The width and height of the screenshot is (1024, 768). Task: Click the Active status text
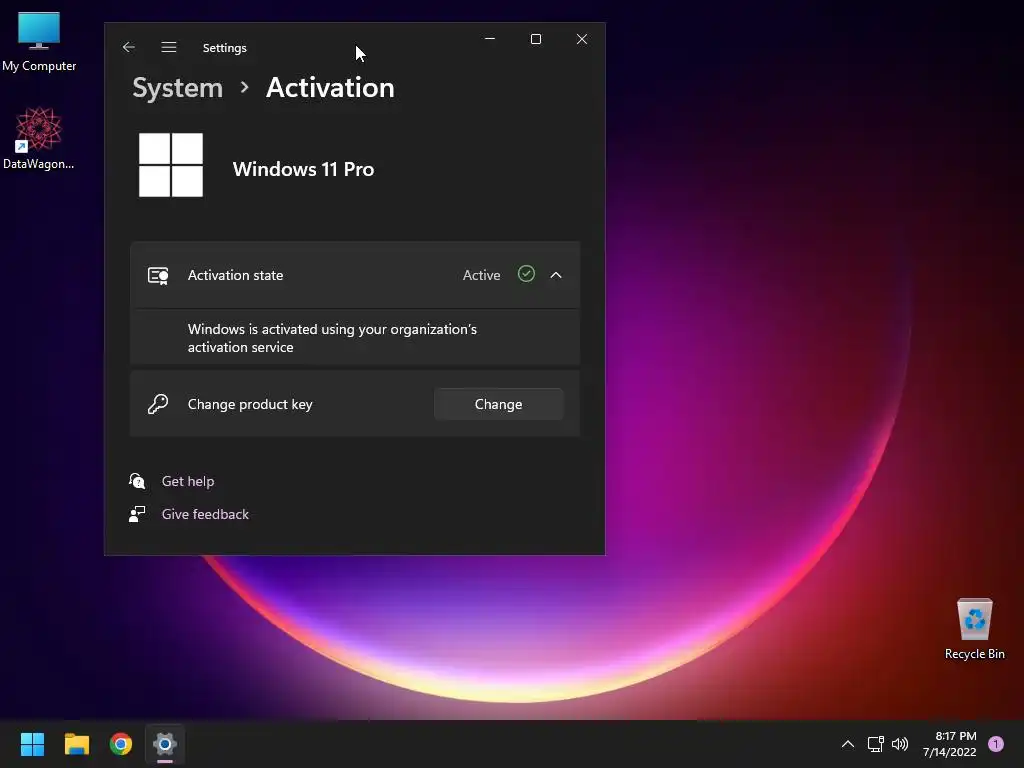481,275
